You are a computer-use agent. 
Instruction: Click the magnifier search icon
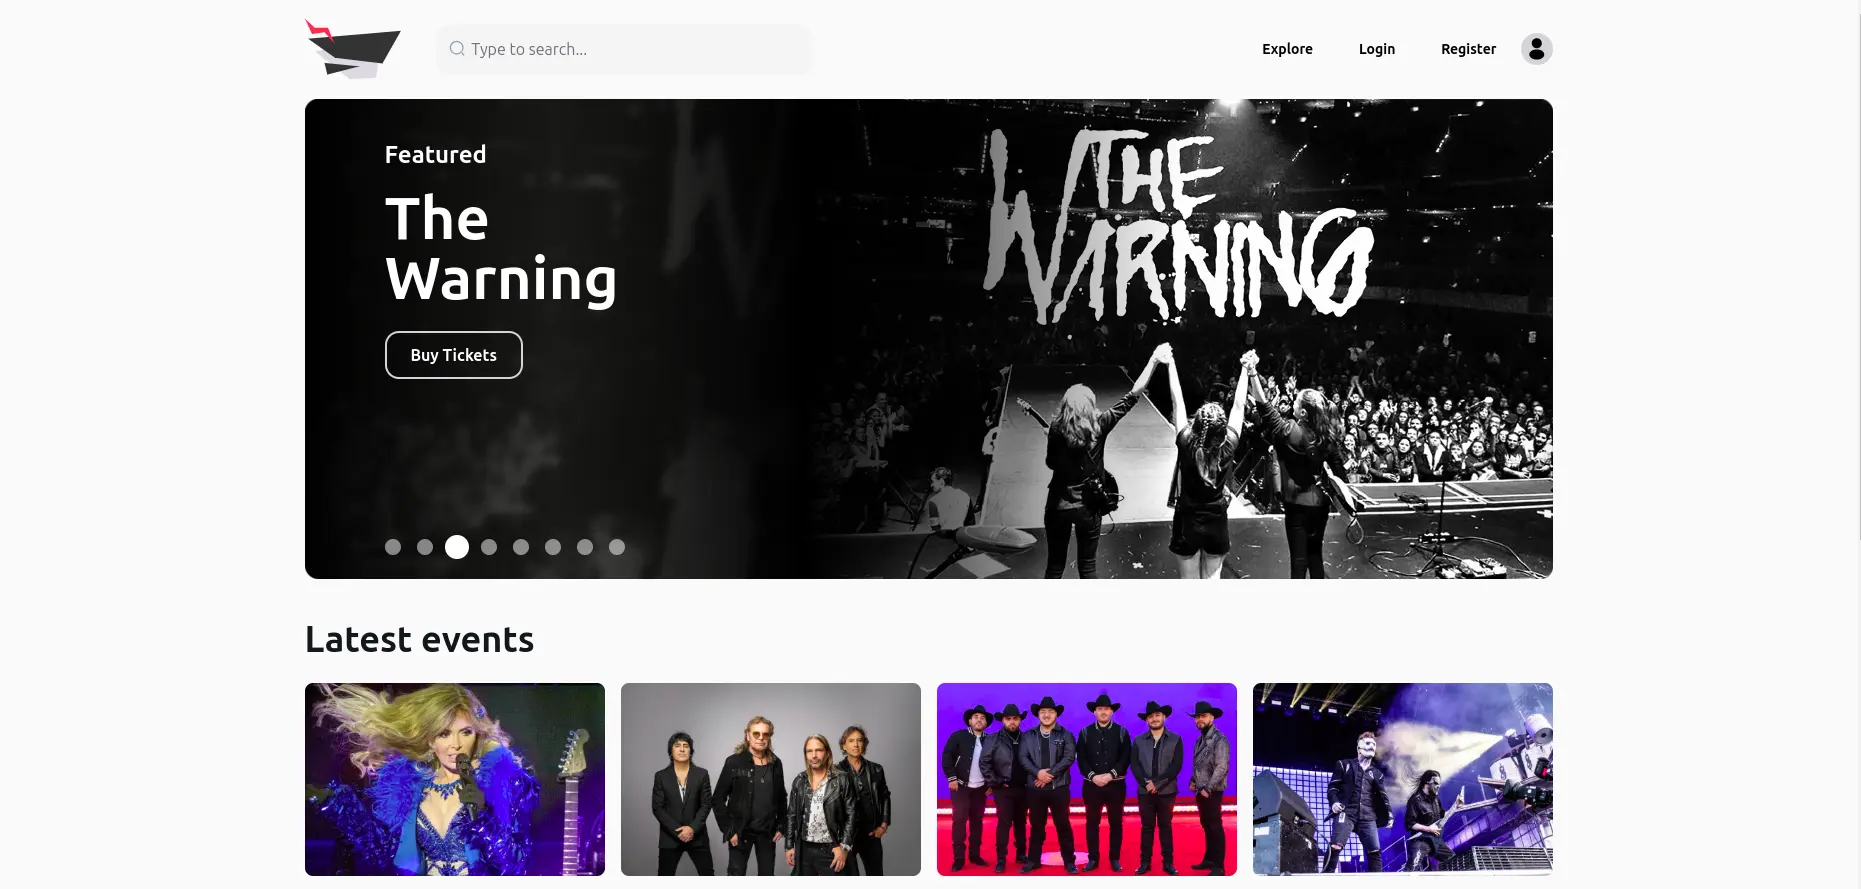(x=457, y=49)
